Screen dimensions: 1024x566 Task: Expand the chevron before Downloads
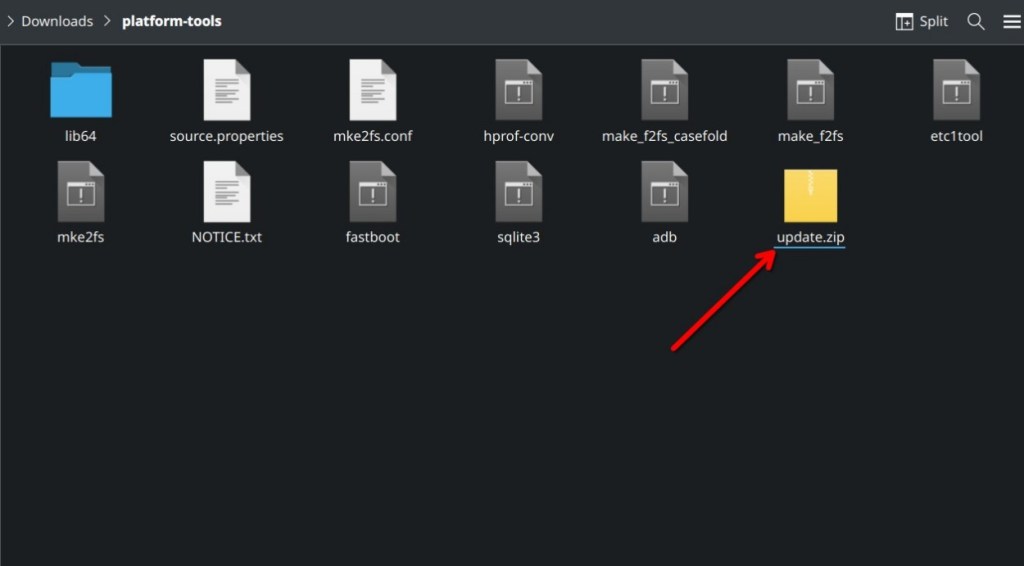pyautogui.click(x=10, y=22)
